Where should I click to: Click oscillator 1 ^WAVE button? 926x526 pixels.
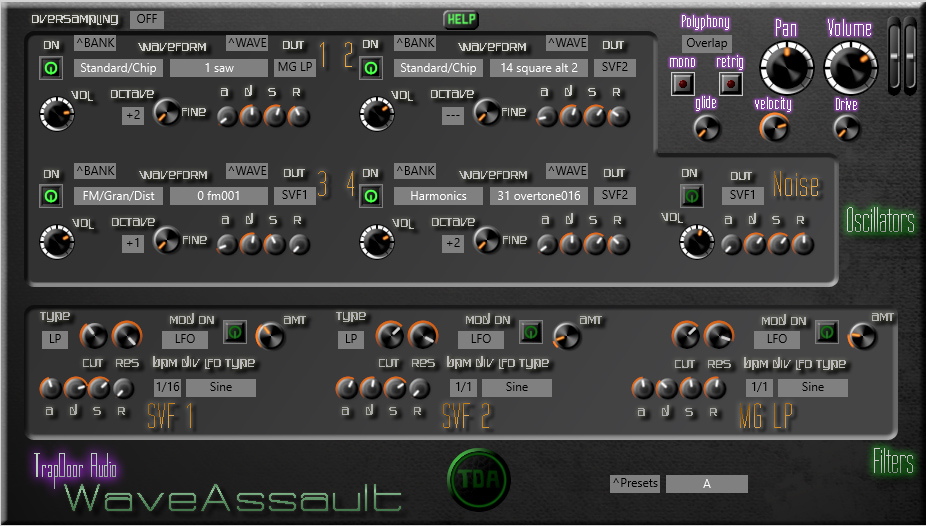(247, 43)
